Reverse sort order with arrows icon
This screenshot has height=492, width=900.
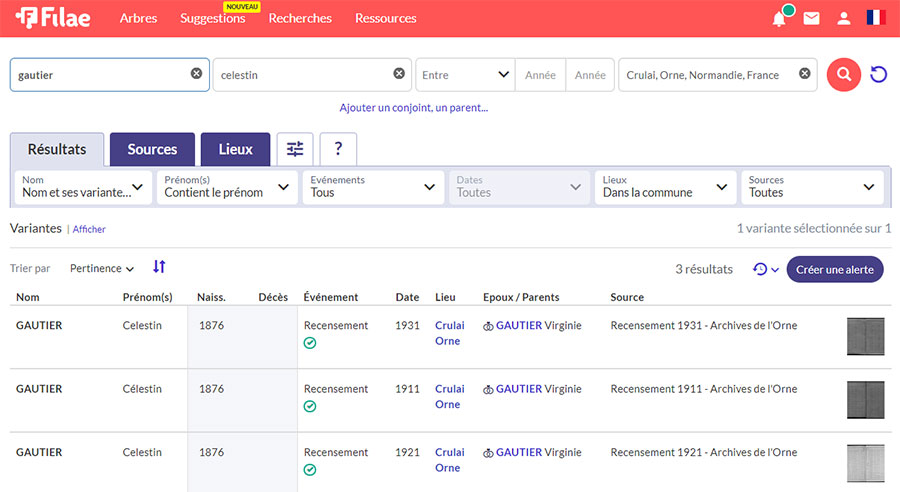159,267
